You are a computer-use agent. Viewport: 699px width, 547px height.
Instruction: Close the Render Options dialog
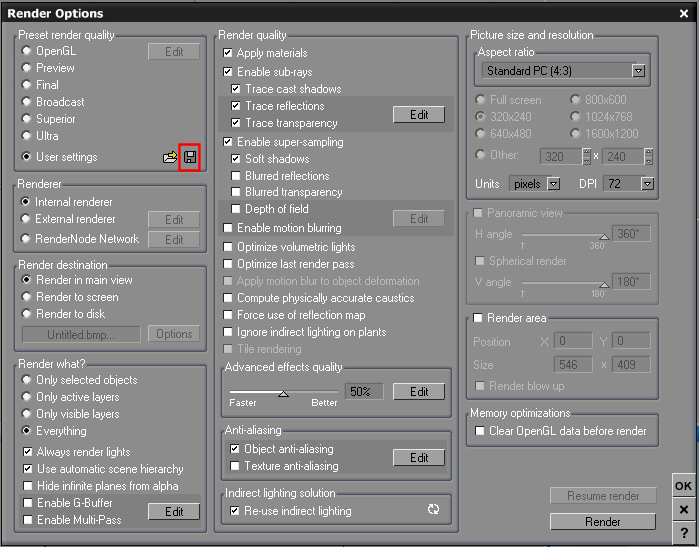point(684,13)
